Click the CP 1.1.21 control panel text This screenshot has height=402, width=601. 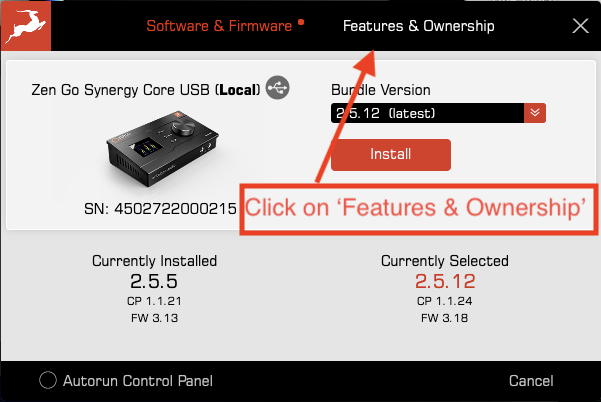(154, 301)
